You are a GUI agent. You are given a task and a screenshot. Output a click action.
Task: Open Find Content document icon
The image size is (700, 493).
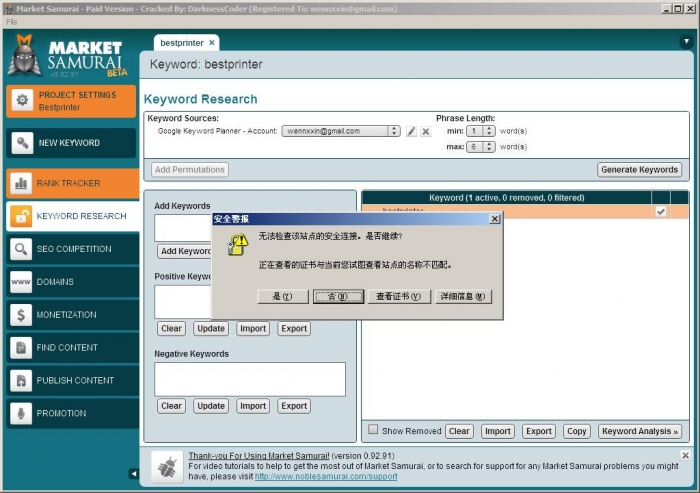click(x=21, y=347)
